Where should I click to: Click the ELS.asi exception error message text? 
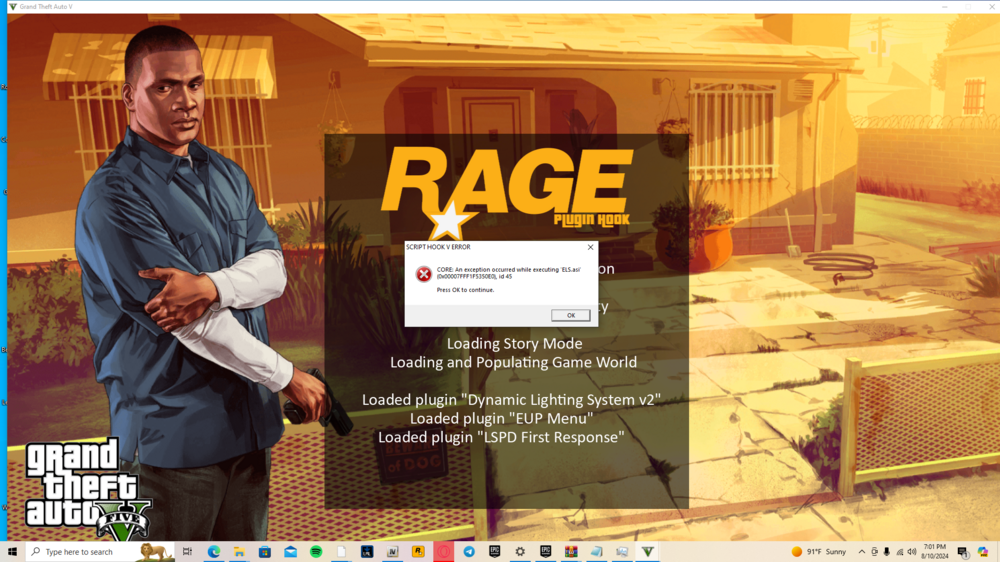pos(508,273)
